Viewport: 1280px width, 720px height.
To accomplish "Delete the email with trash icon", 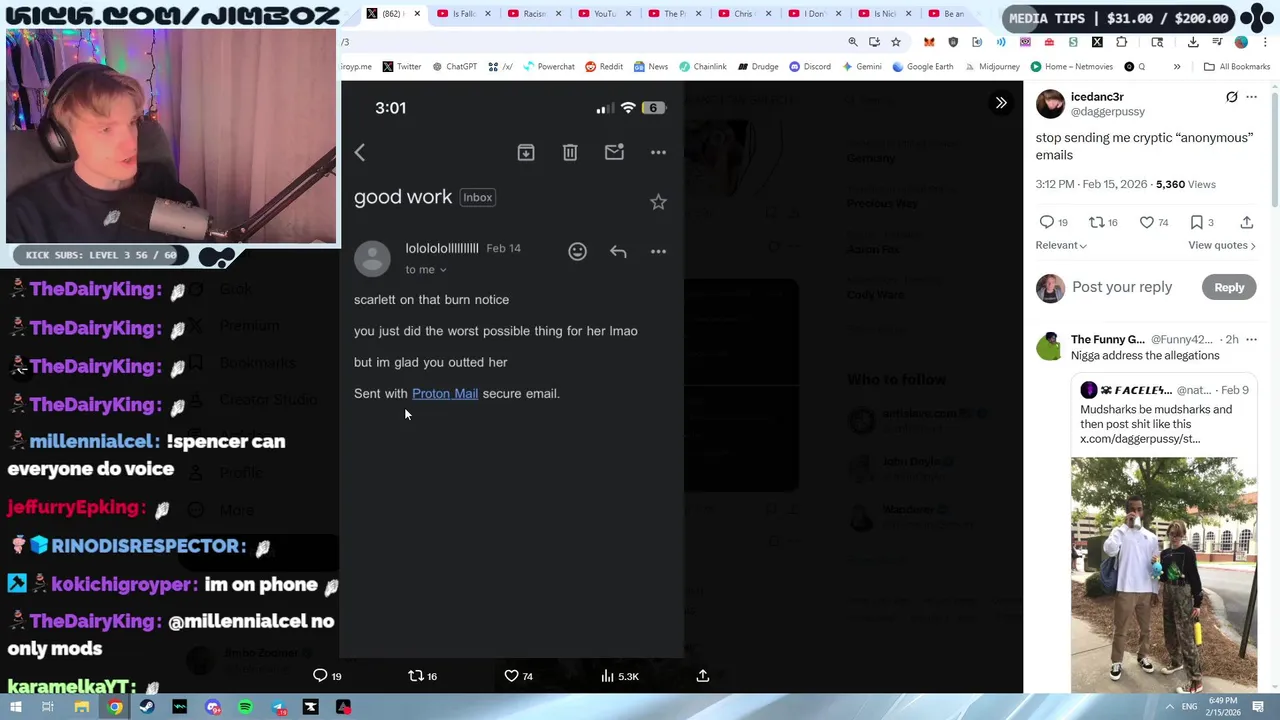I will click(570, 152).
